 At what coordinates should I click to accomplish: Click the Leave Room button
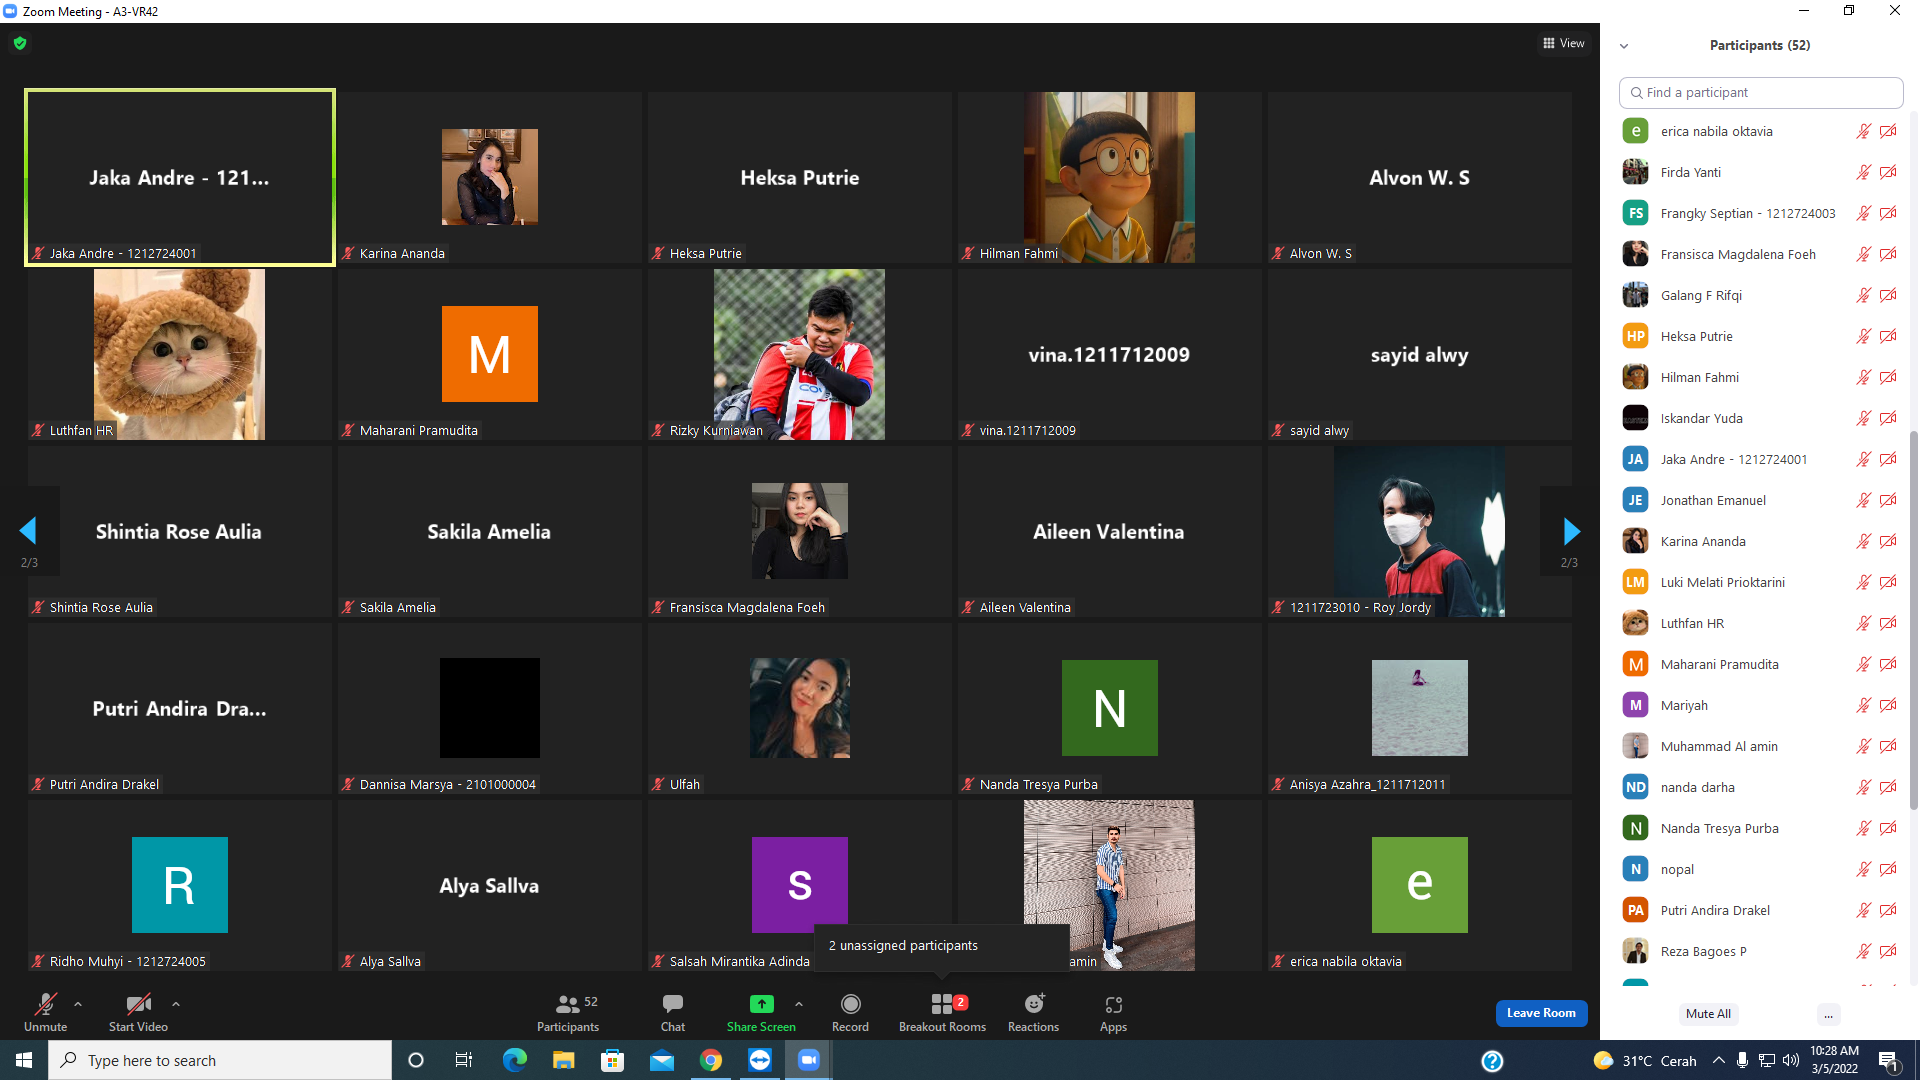pyautogui.click(x=1541, y=1013)
